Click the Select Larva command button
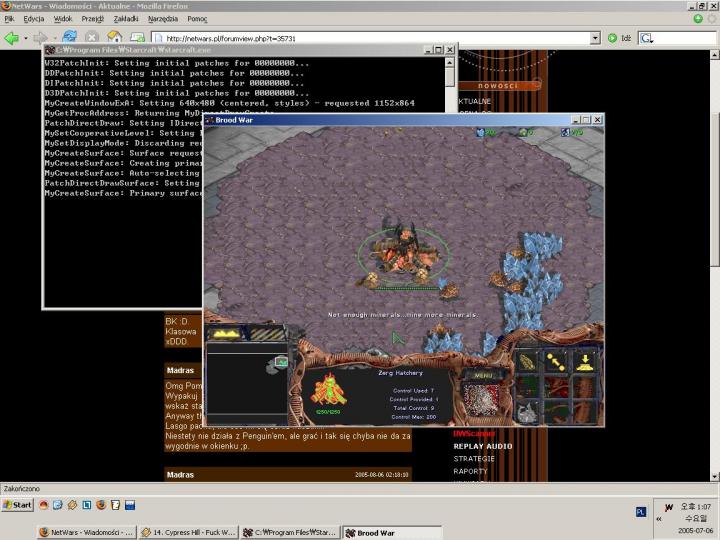Image resolution: width=720 pixels, height=540 pixels. tap(527, 362)
